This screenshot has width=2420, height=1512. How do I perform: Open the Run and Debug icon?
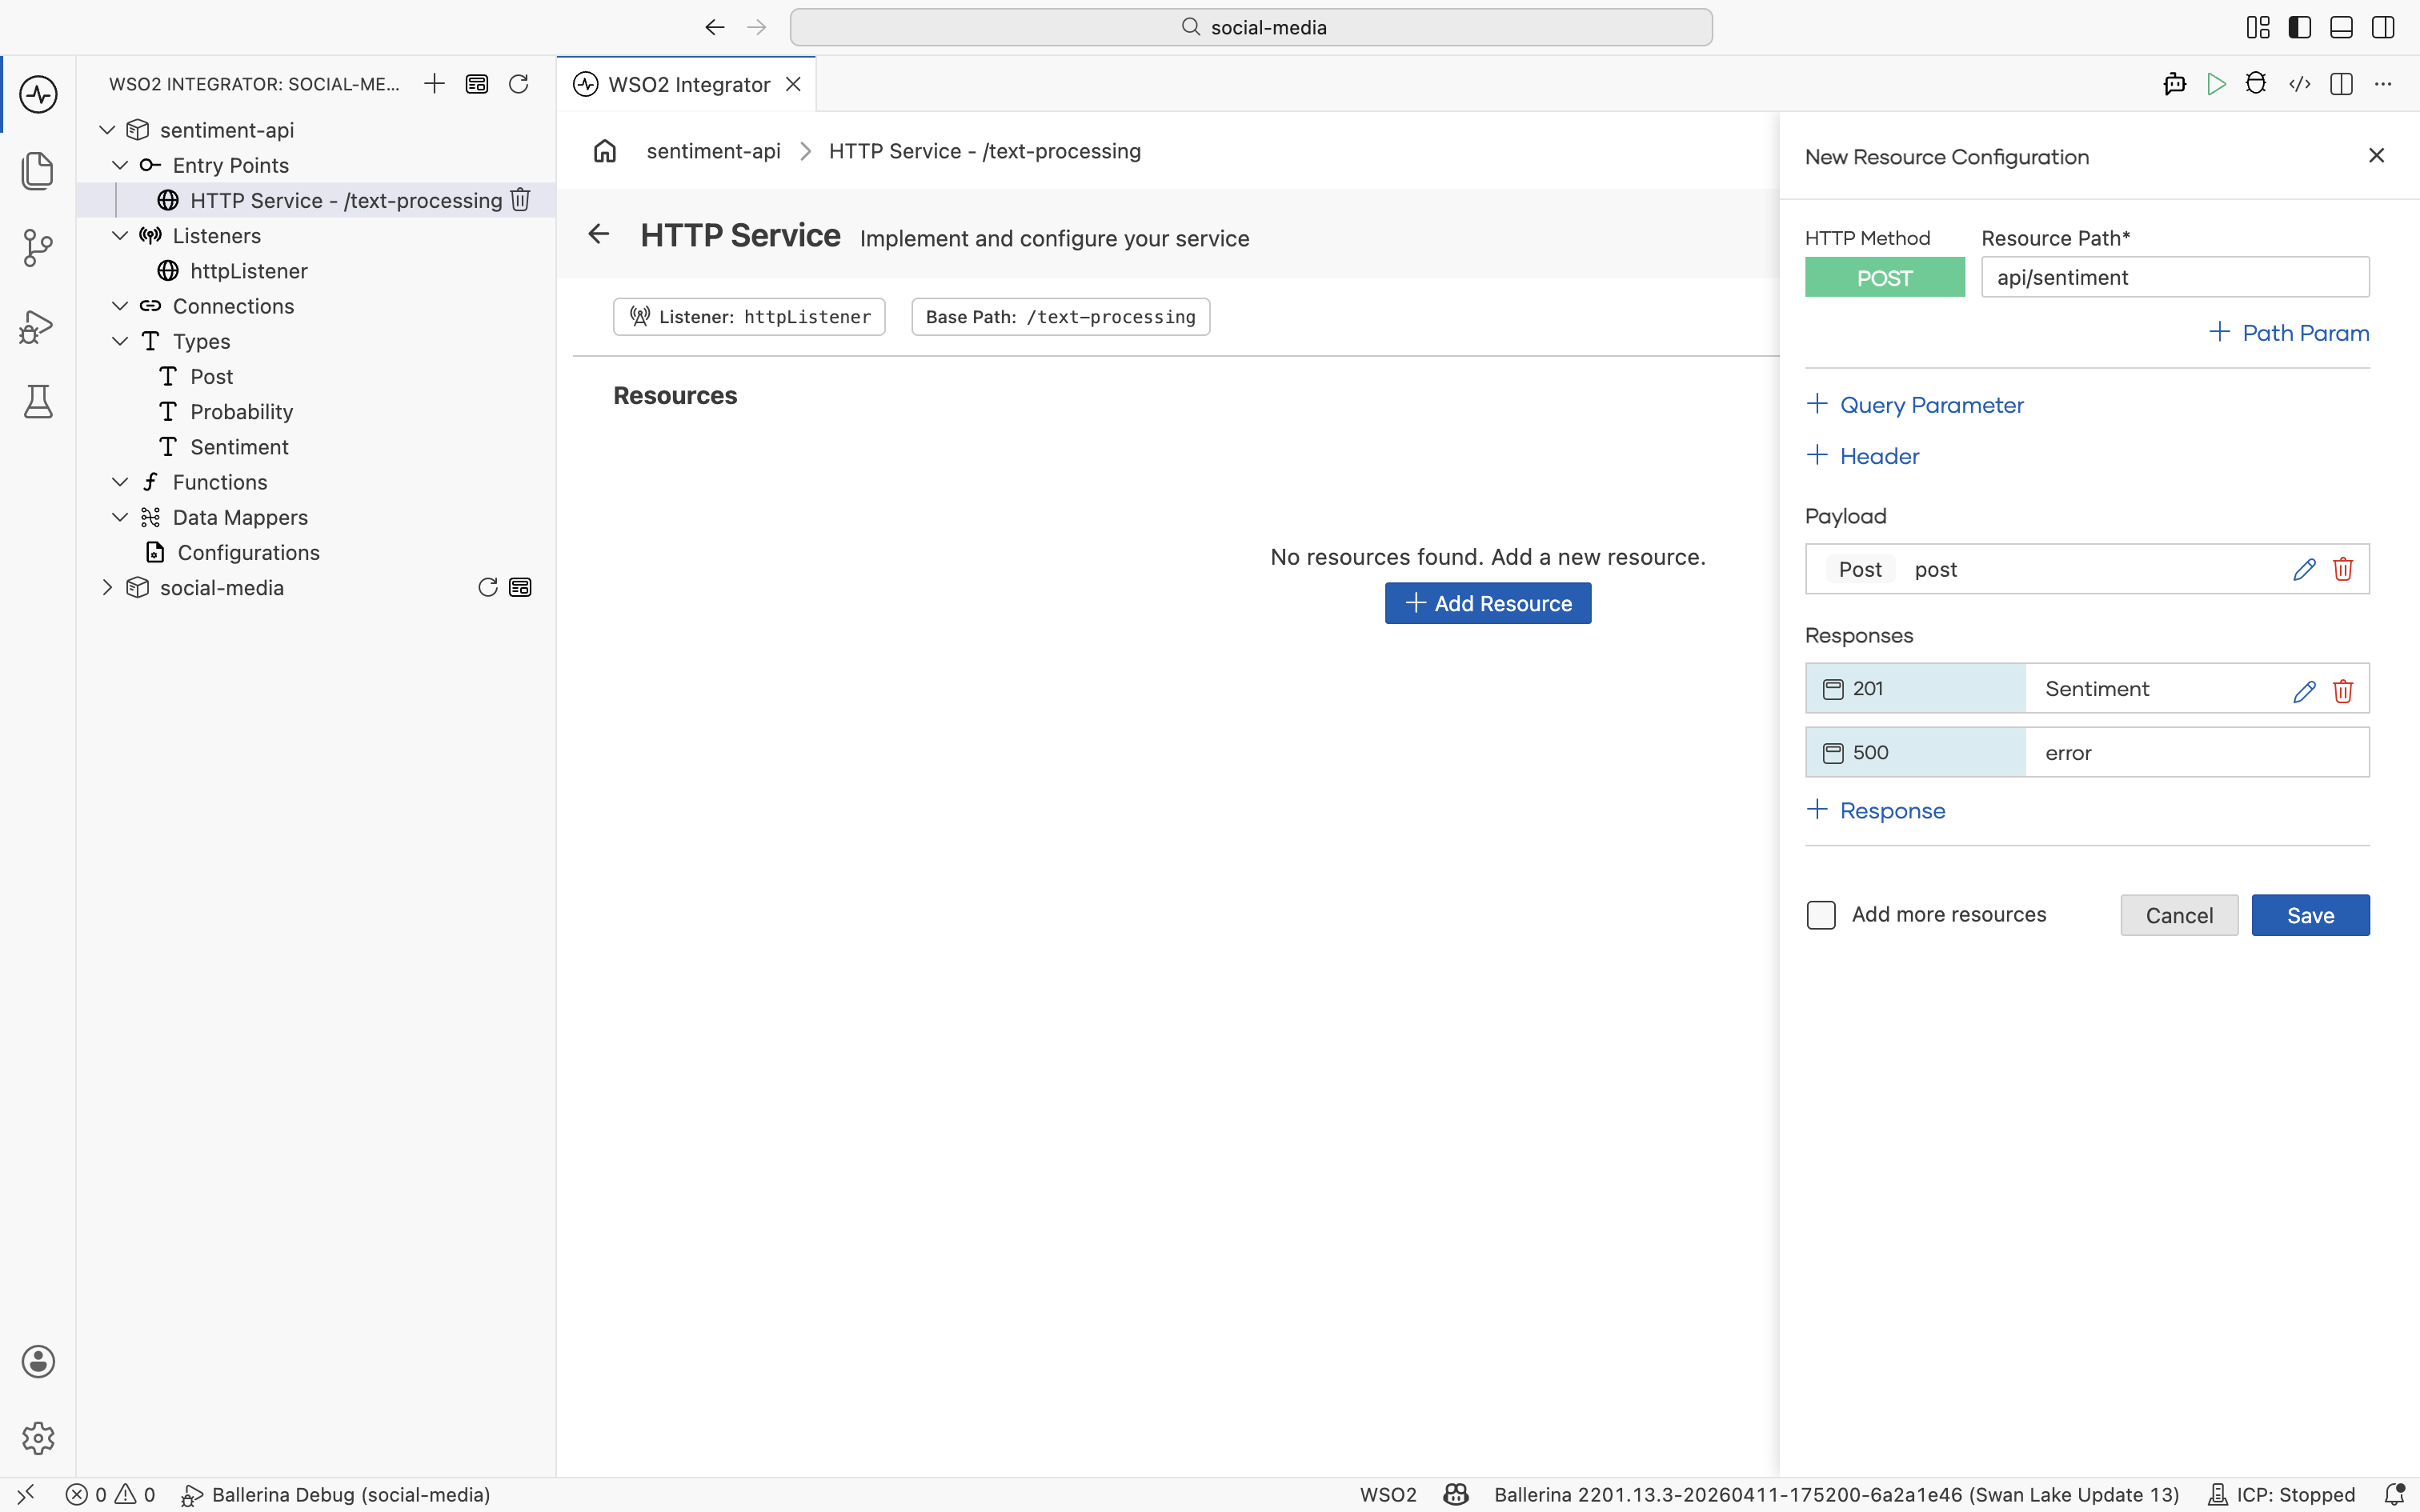coord(38,326)
